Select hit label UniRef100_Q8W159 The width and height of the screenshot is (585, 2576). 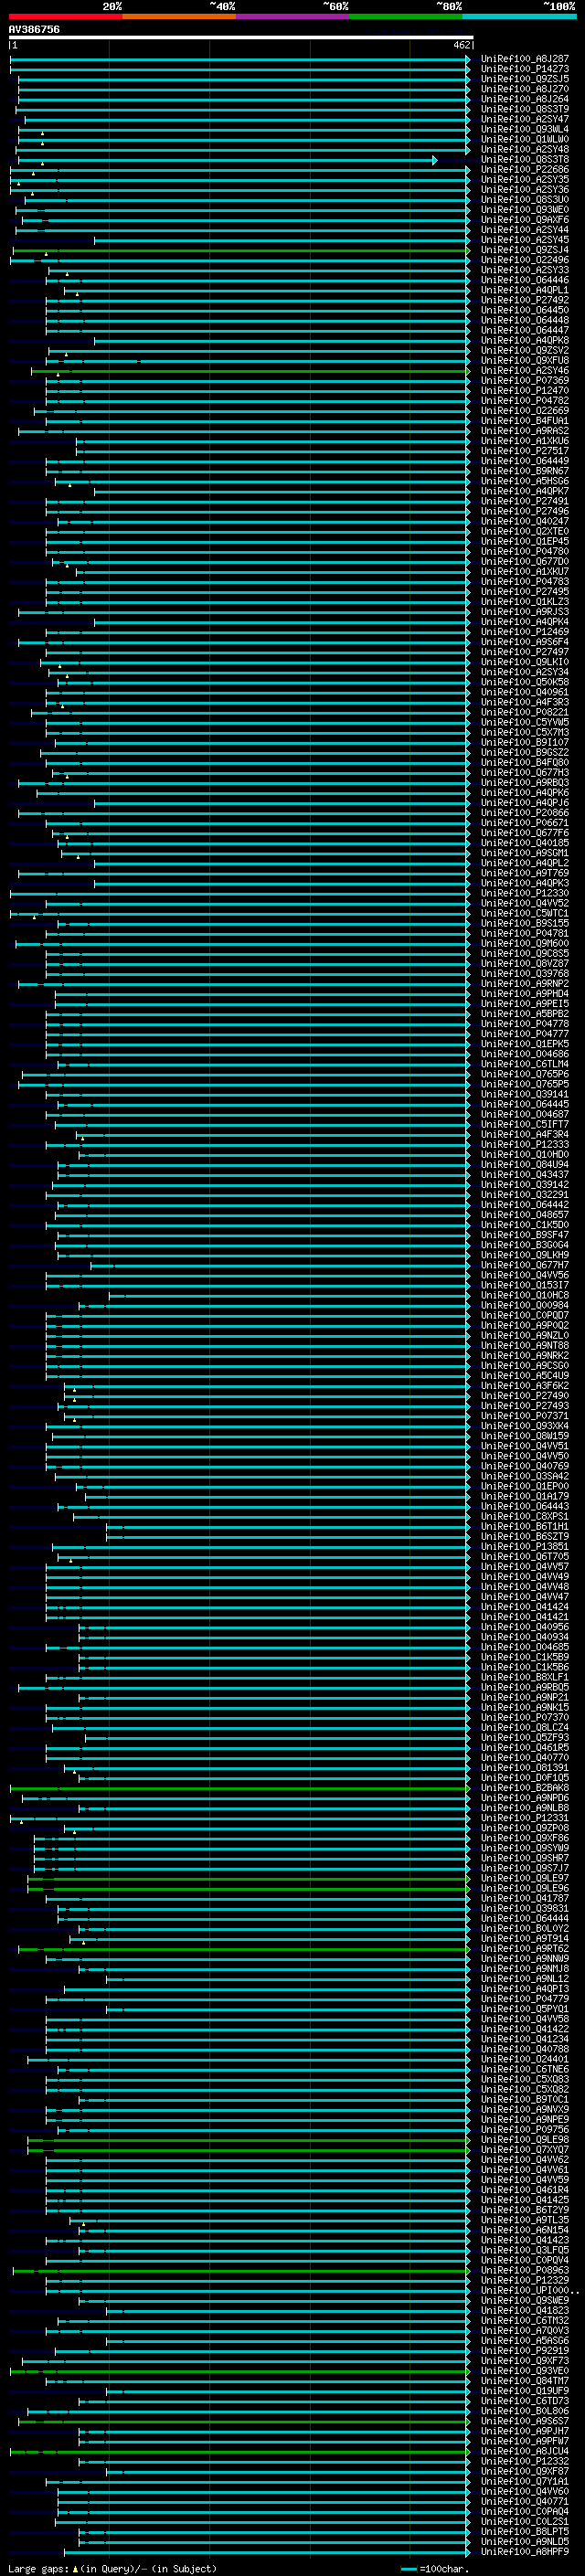(525, 1436)
